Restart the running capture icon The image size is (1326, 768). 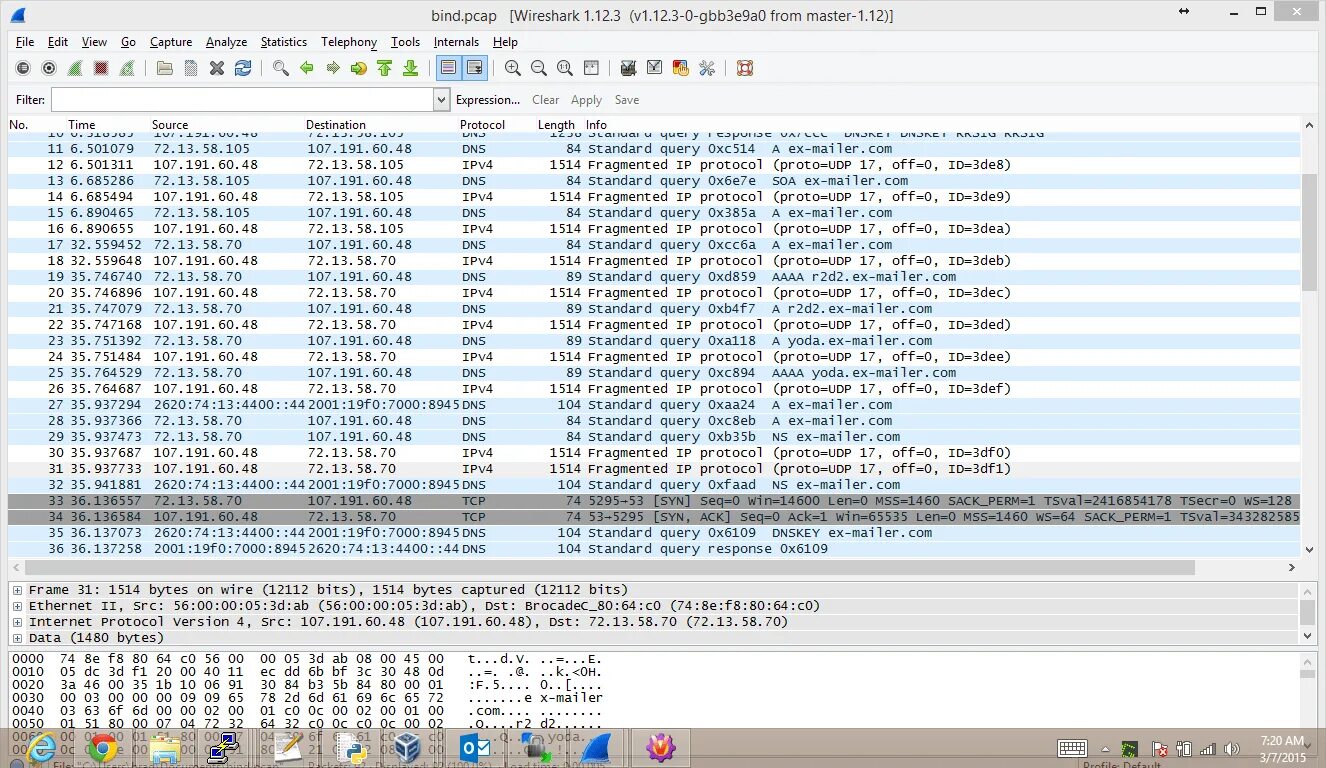click(x=127, y=68)
